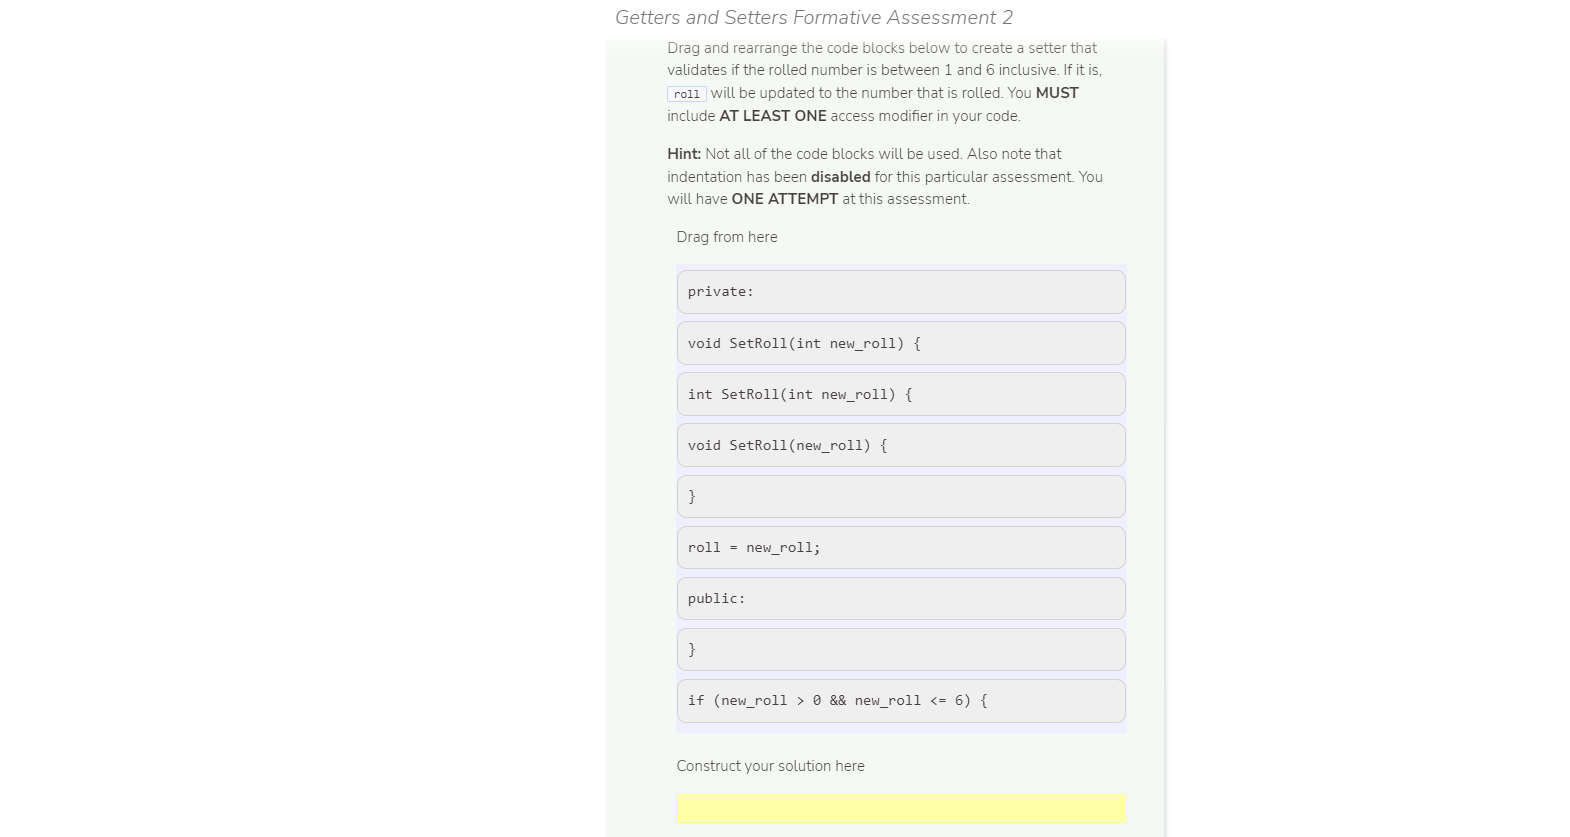
Task: Click the inline "roll" code label
Action: 687,93
